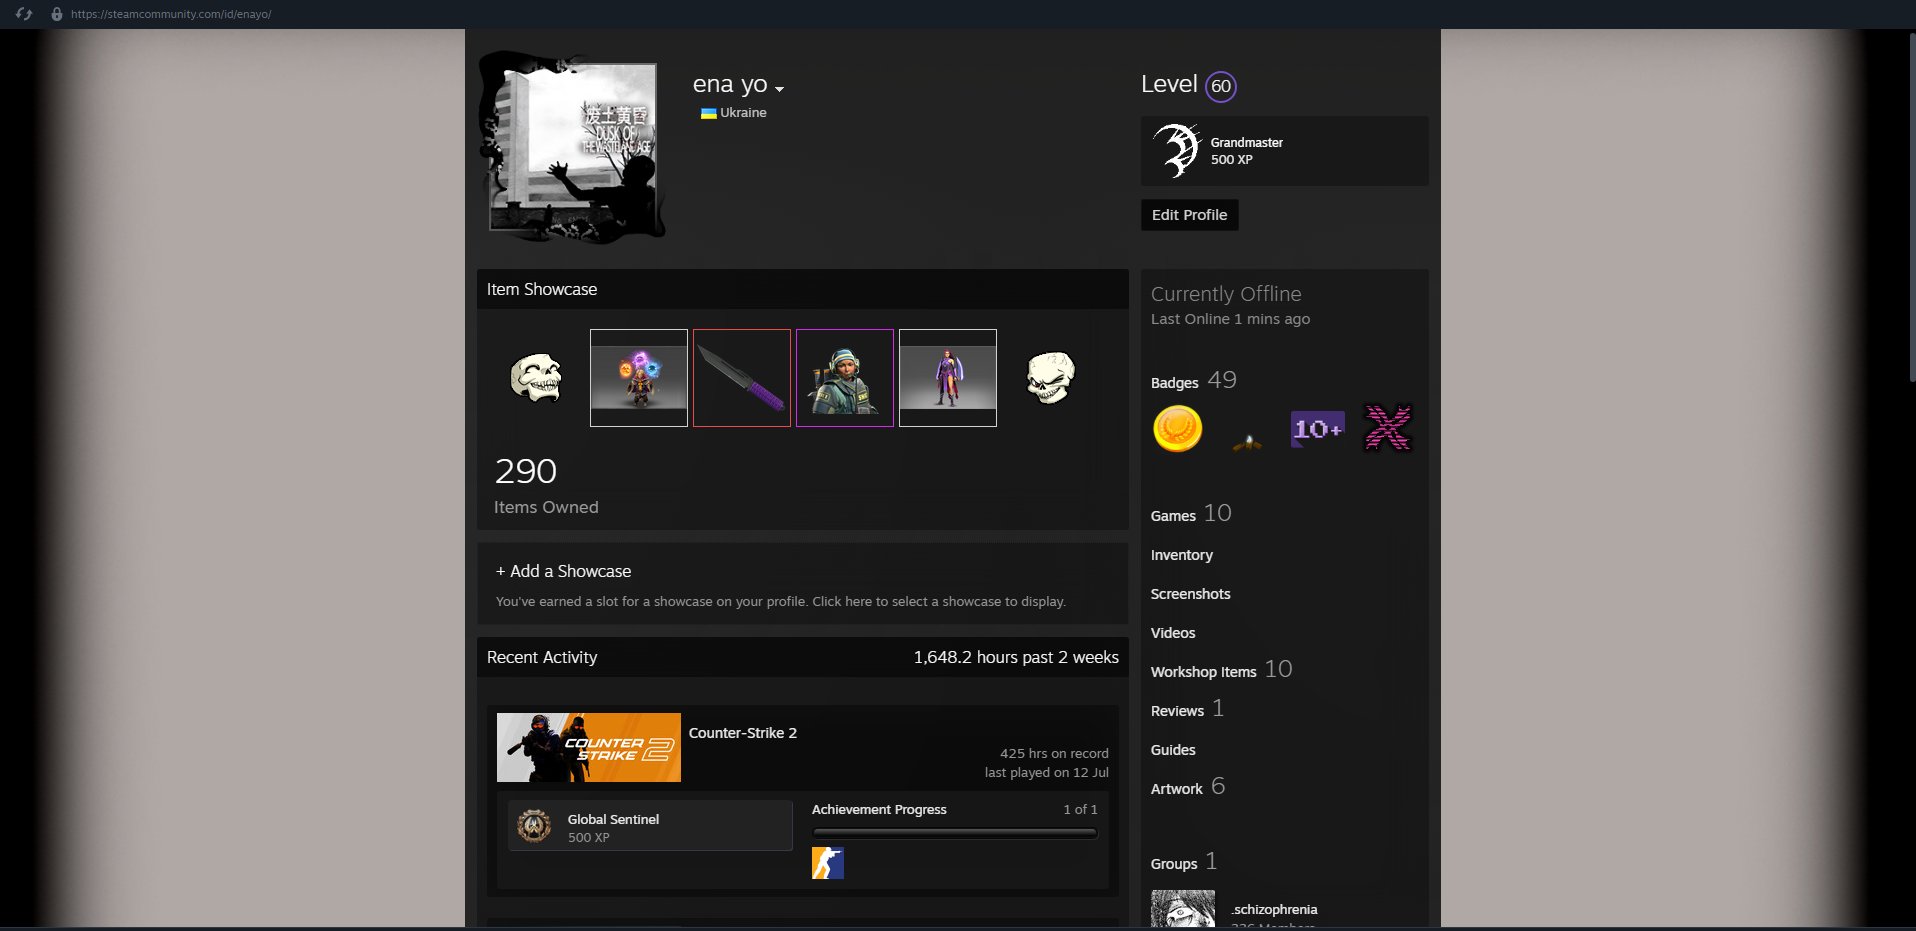Open the .schizophrenia group name link
This screenshot has width=1916, height=931.
(x=1274, y=910)
